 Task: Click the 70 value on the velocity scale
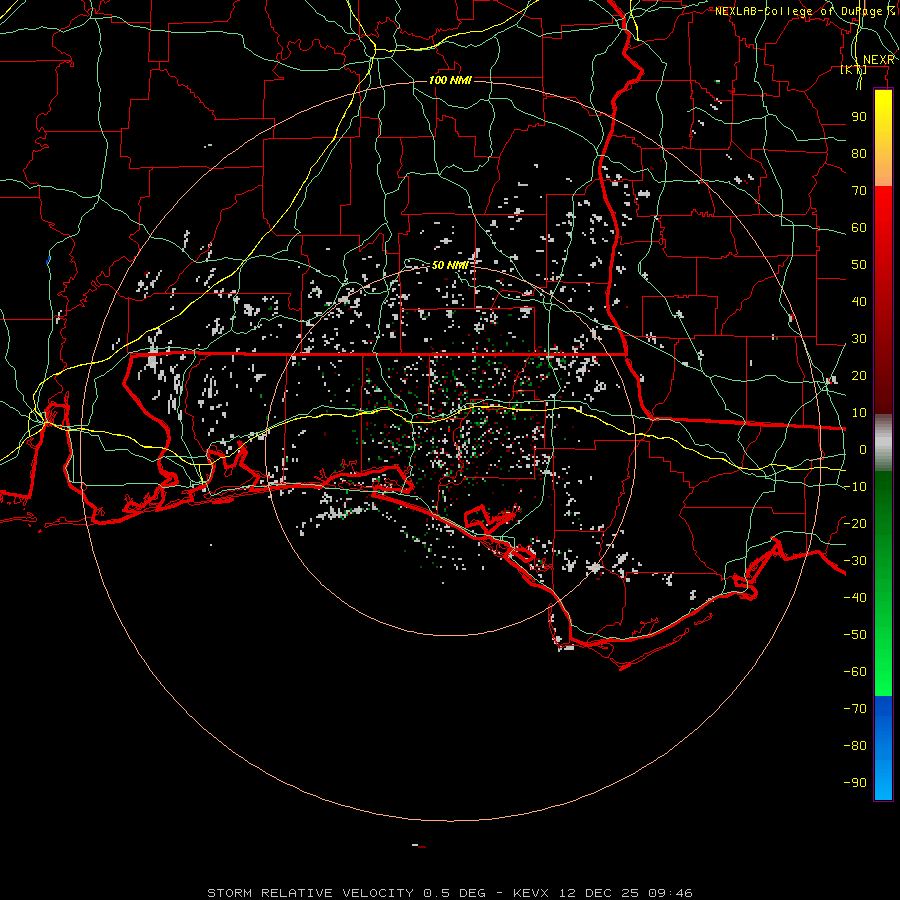[x=859, y=191]
